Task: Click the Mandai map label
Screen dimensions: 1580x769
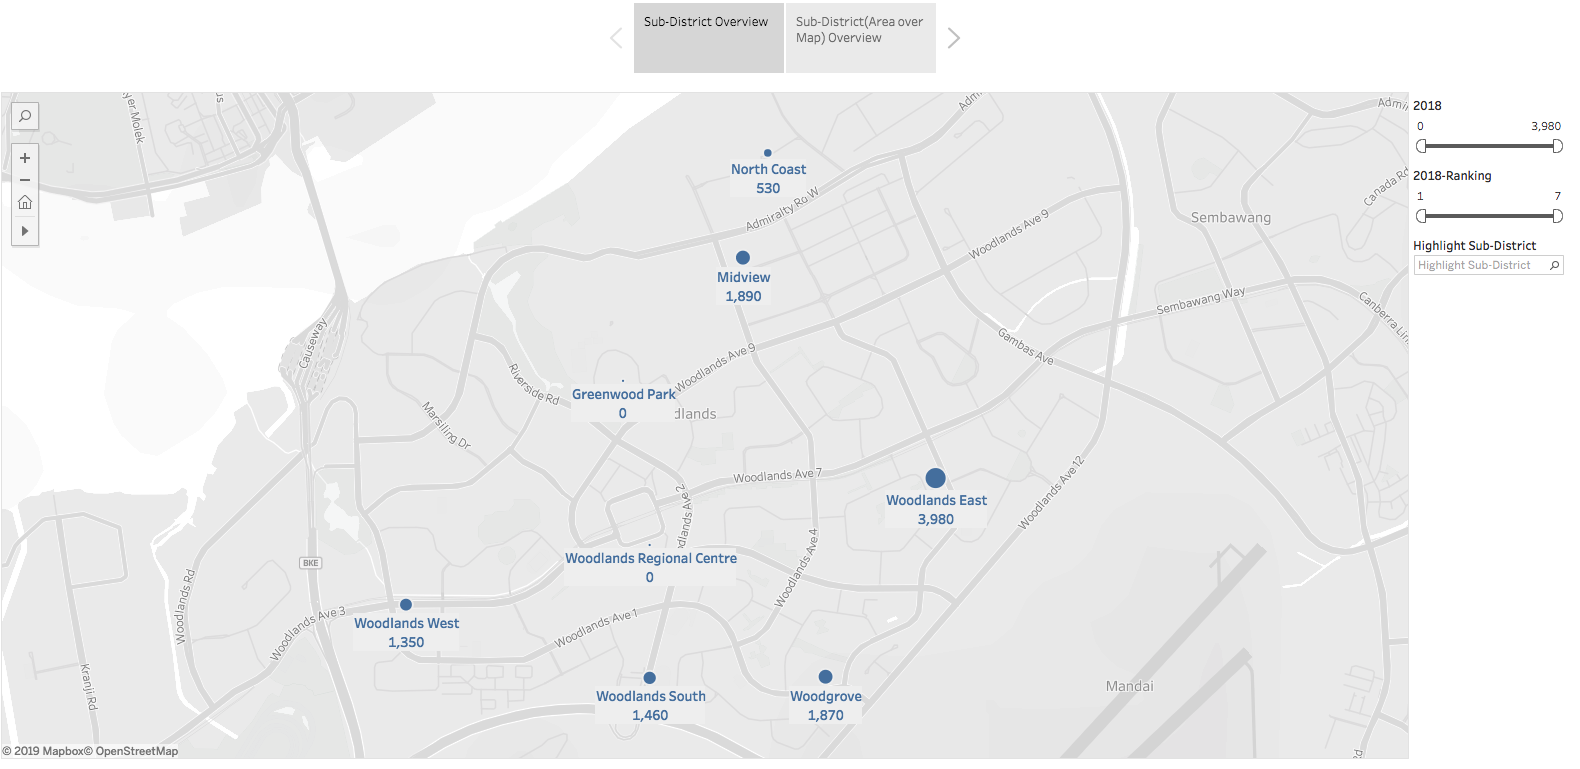Action: tap(1130, 686)
